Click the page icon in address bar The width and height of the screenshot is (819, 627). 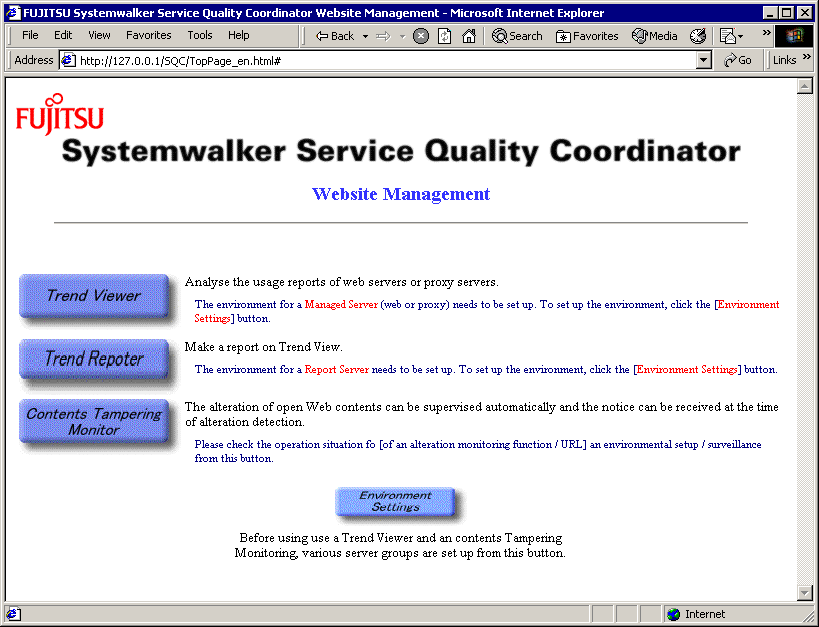pyautogui.click(x=68, y=61)
